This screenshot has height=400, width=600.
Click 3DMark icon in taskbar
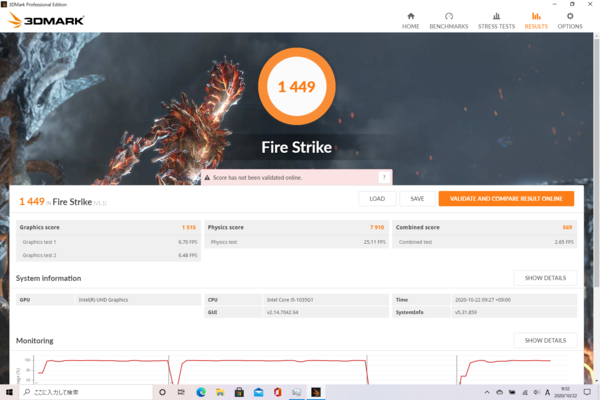[316, 392]
